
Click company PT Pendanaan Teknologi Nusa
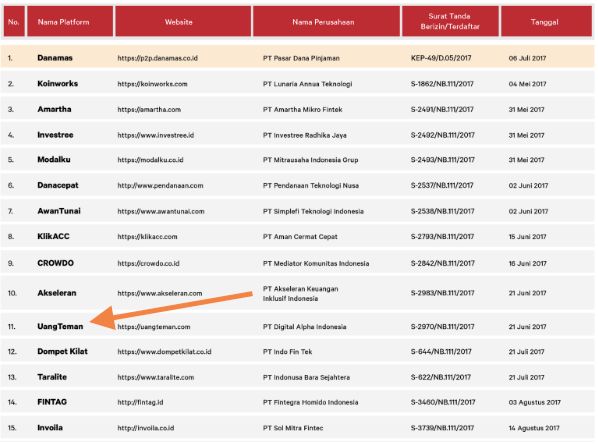pos(311,186)
